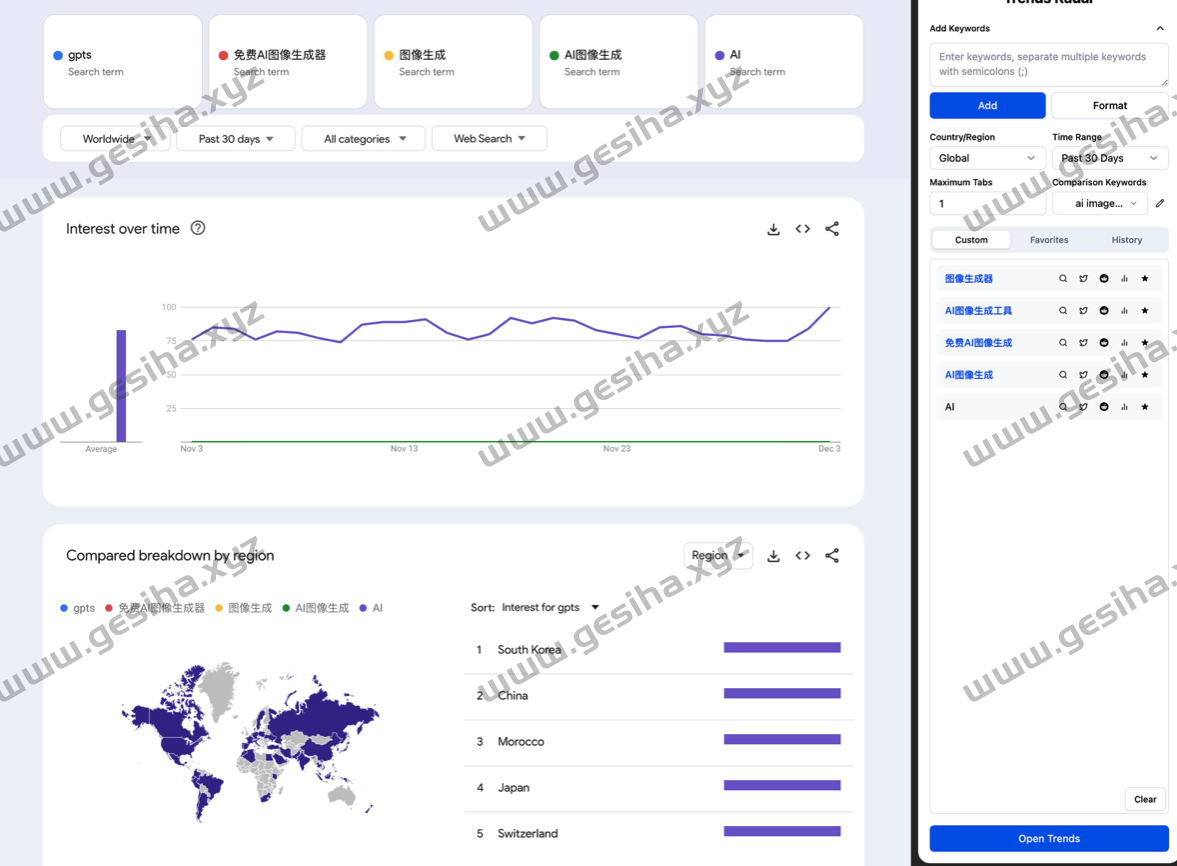The height and width of the screenshot is (866, 1177).
Task: Click the Twitter icon for AI图像生成工具
Action: (x=1083, y=310)
